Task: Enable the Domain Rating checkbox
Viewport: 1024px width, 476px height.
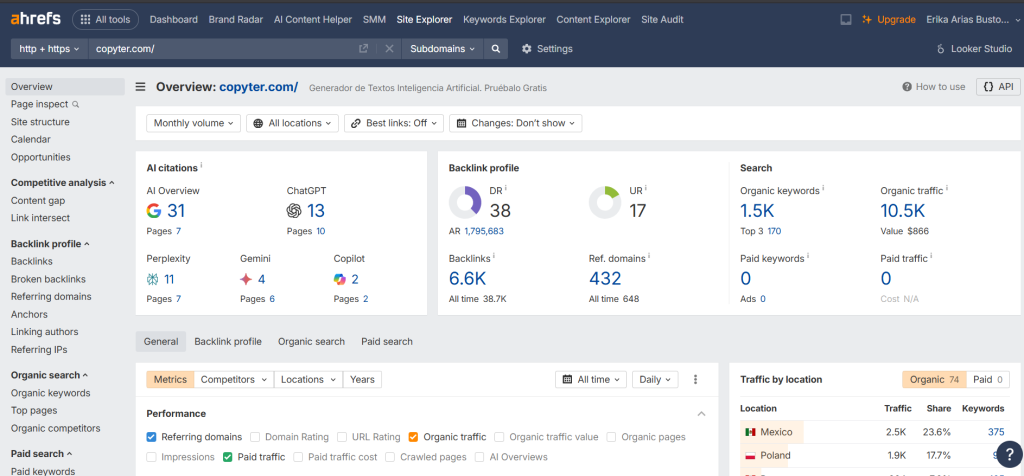Action: [255, 437]
